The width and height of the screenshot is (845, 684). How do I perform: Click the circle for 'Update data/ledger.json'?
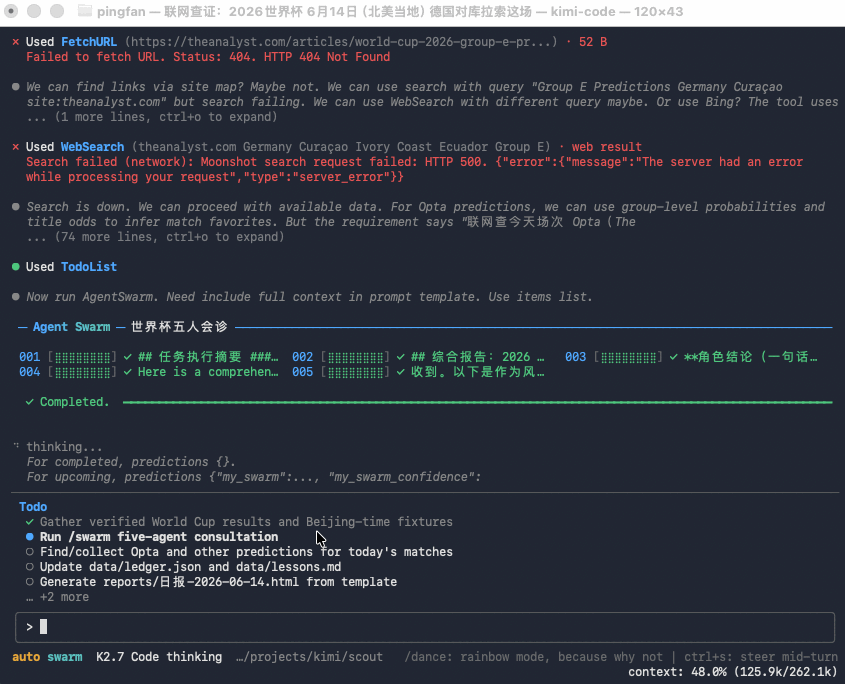(x=30, y=567)
